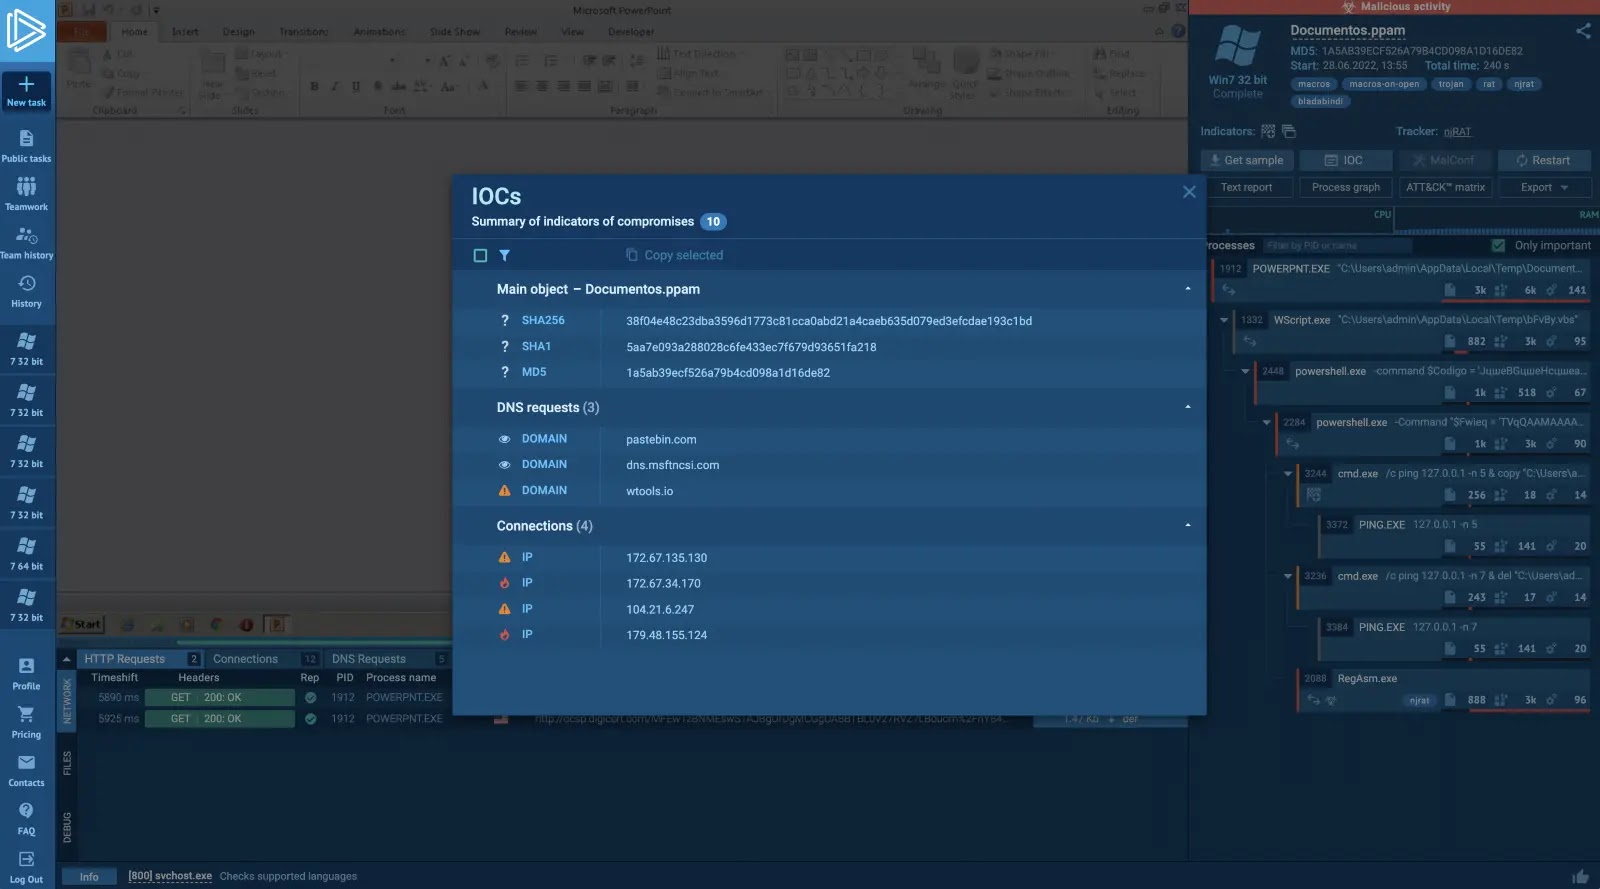Image resolution: width=1600 pixels, height=889 pixels.
Task: Click the SHA256 hash value
Action: click(x=829, y=321)
